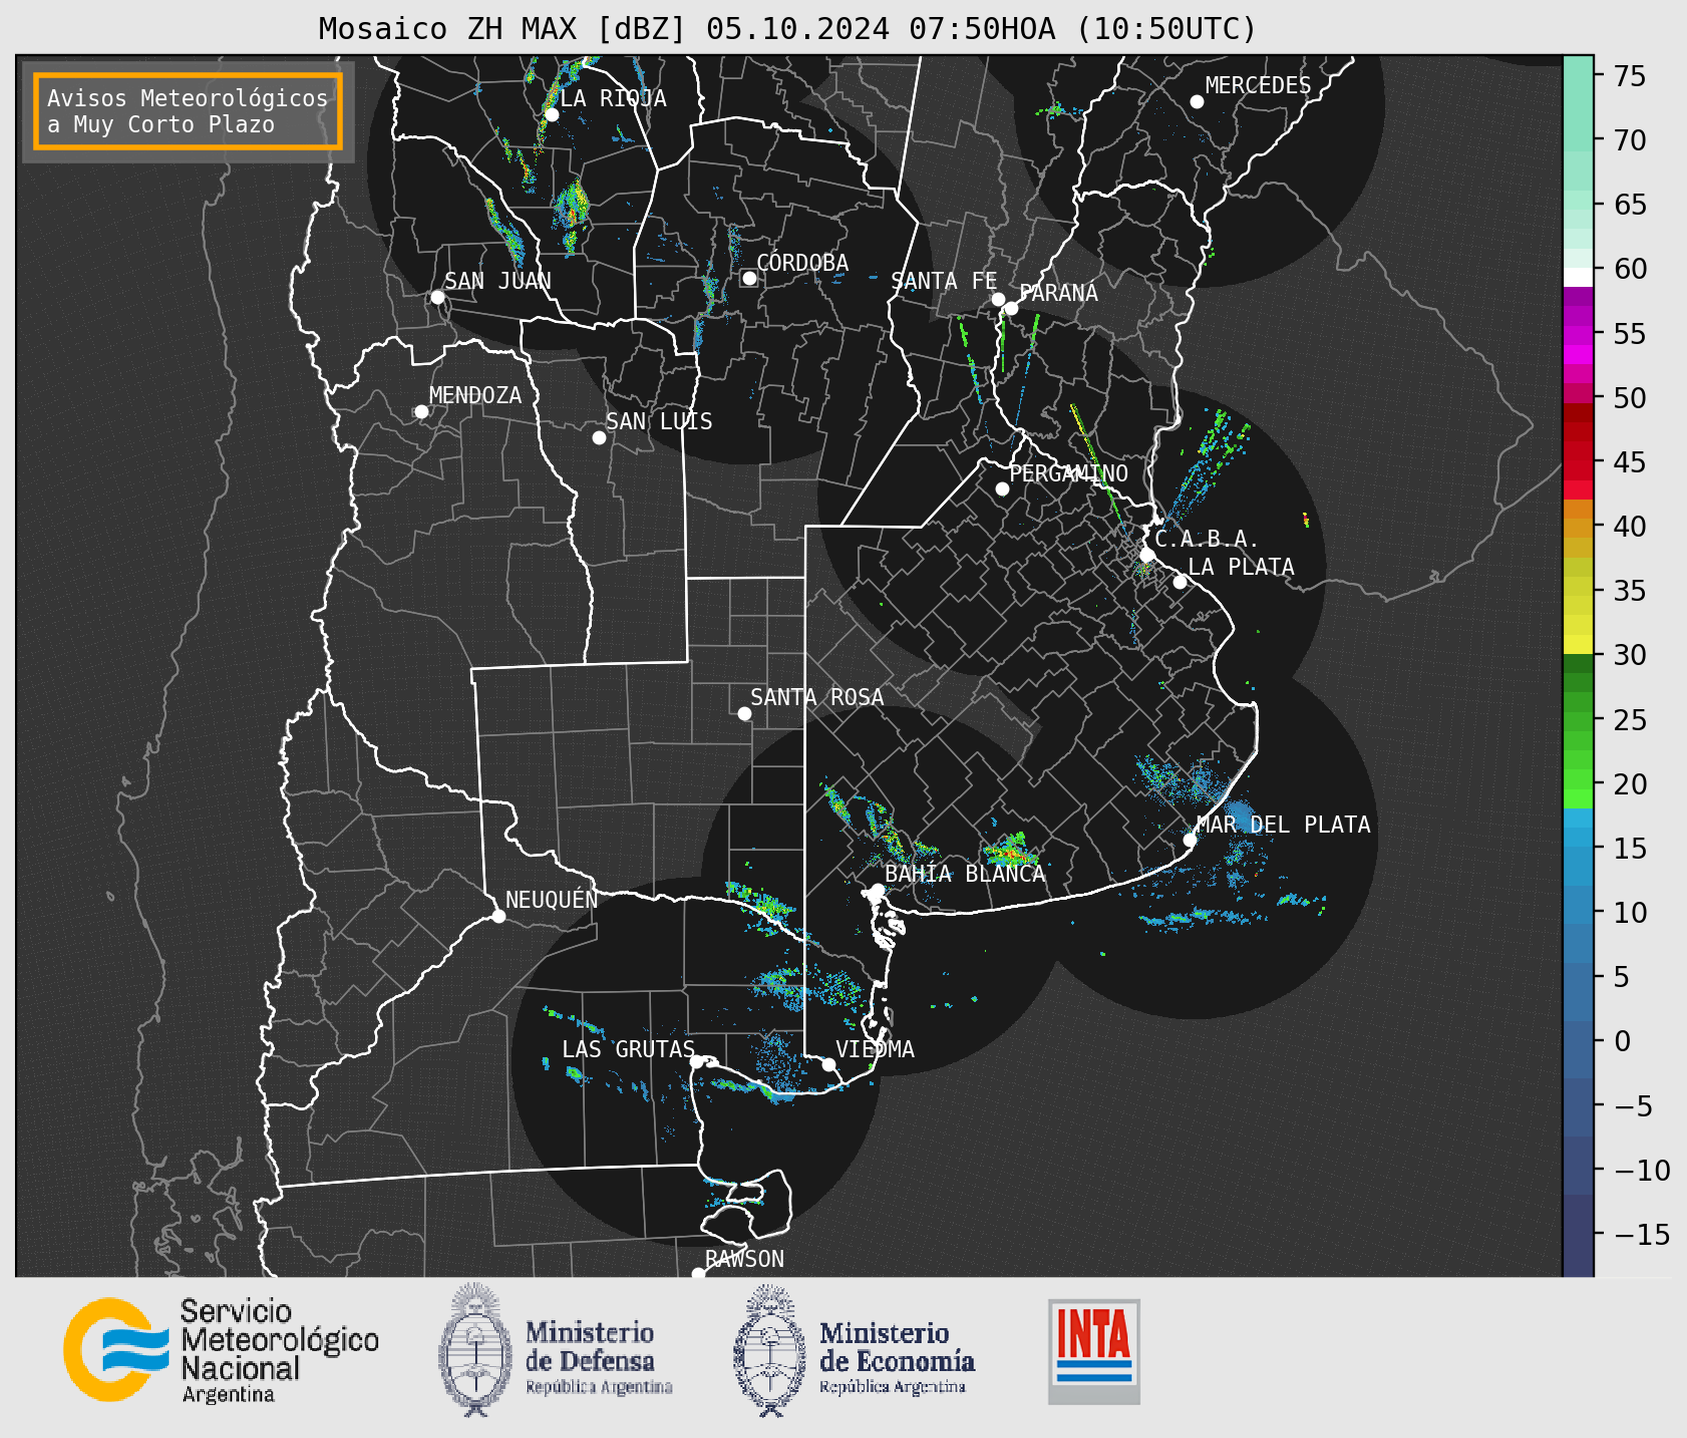Click the white 60 dBZ color band
Screen dimensions: 1687x1438
1578,277
